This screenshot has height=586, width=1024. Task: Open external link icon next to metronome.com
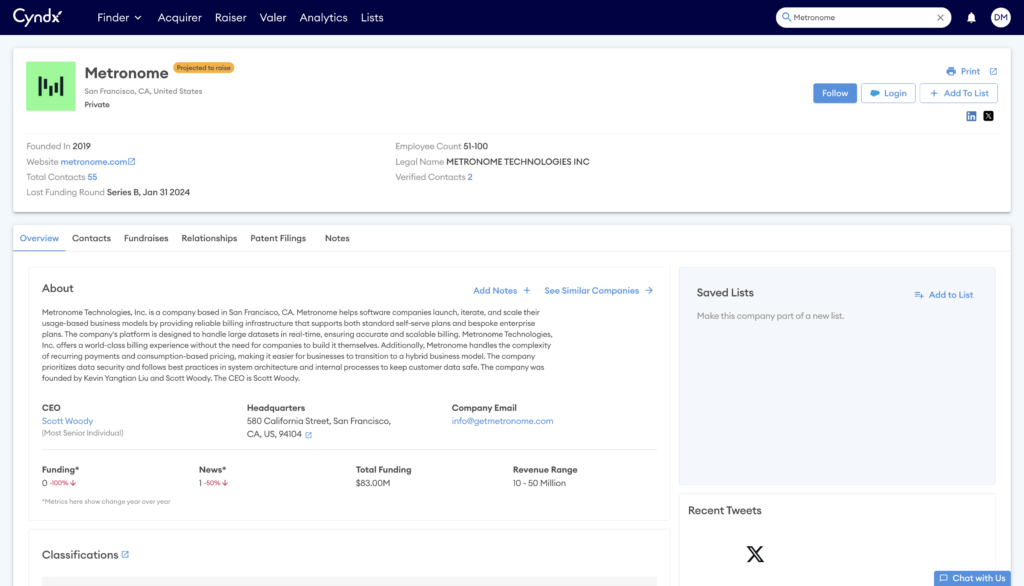coord(132,161)
